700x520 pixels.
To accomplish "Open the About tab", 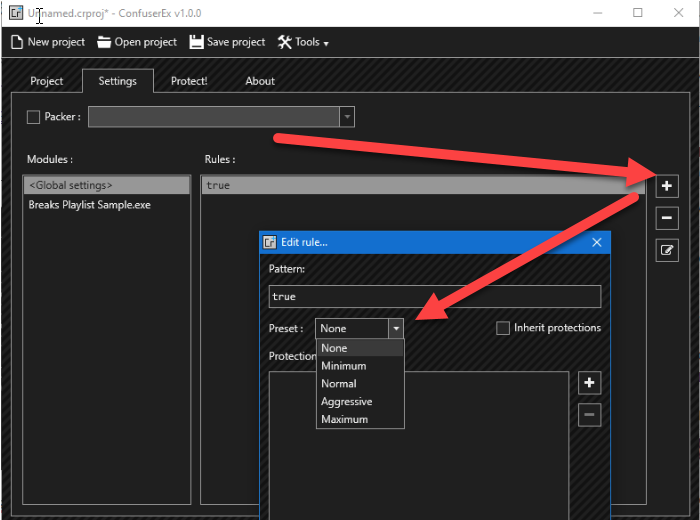I will coord(260,81).
